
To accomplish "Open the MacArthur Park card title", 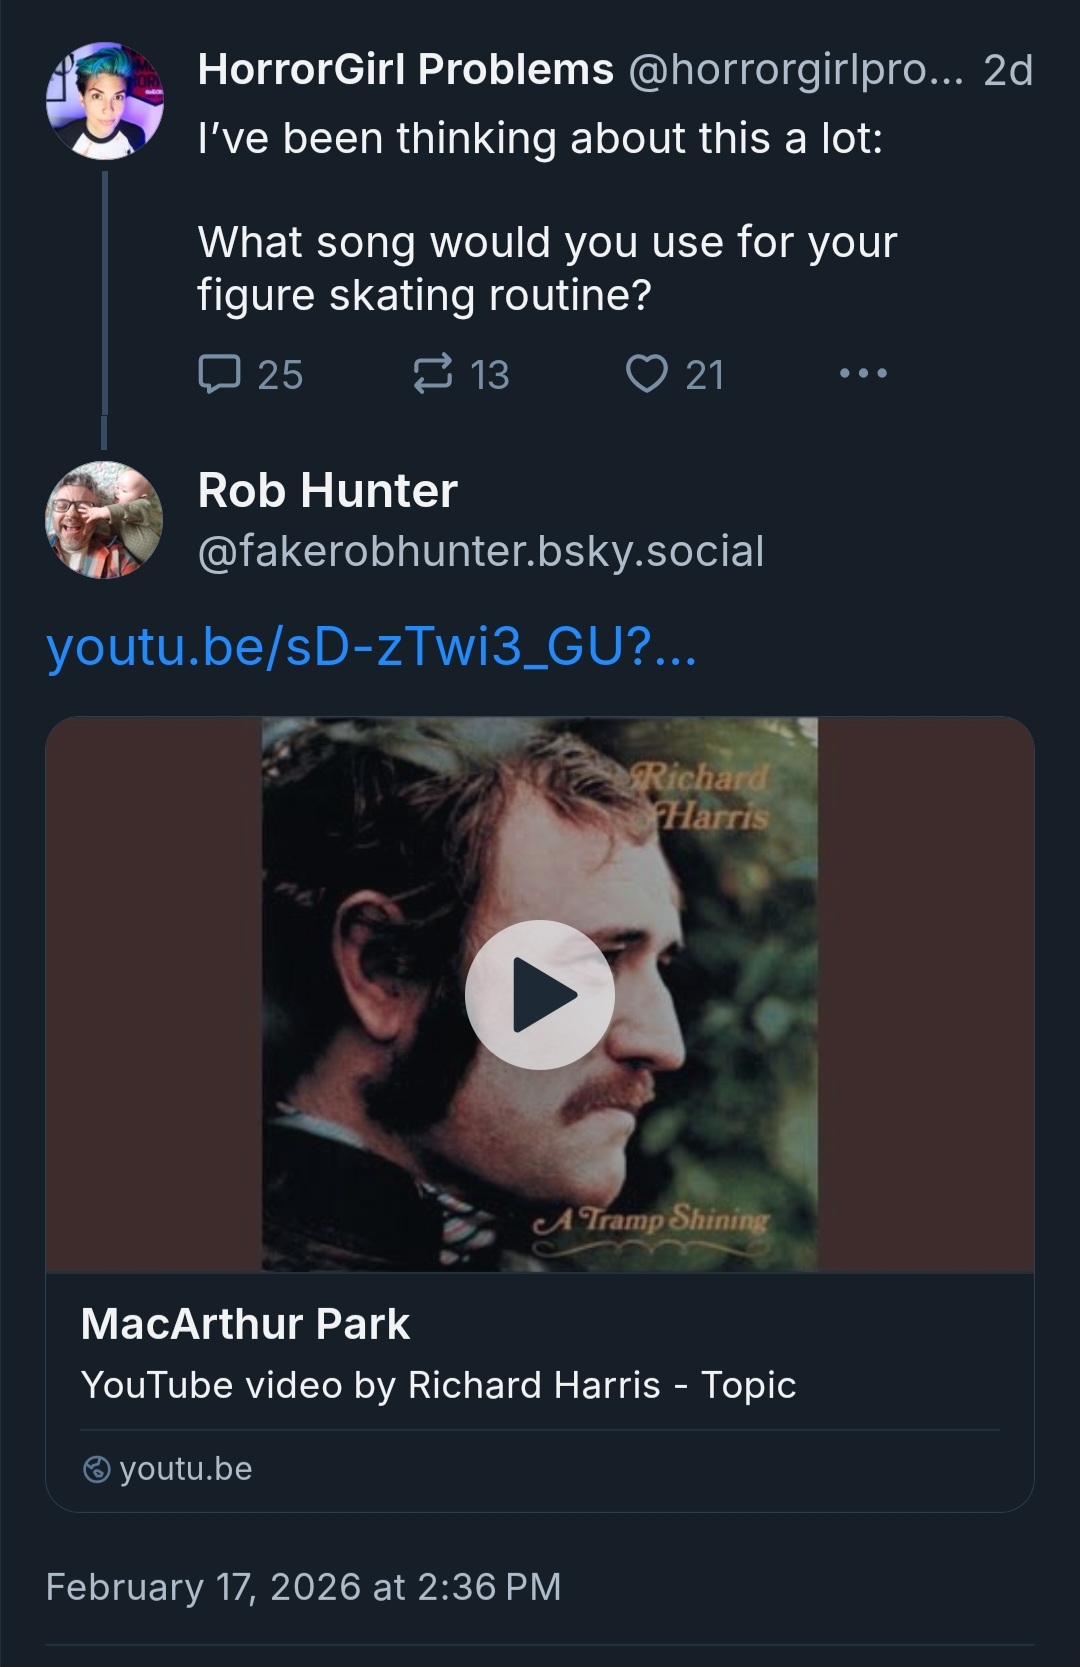I will tap(245, 1324).
